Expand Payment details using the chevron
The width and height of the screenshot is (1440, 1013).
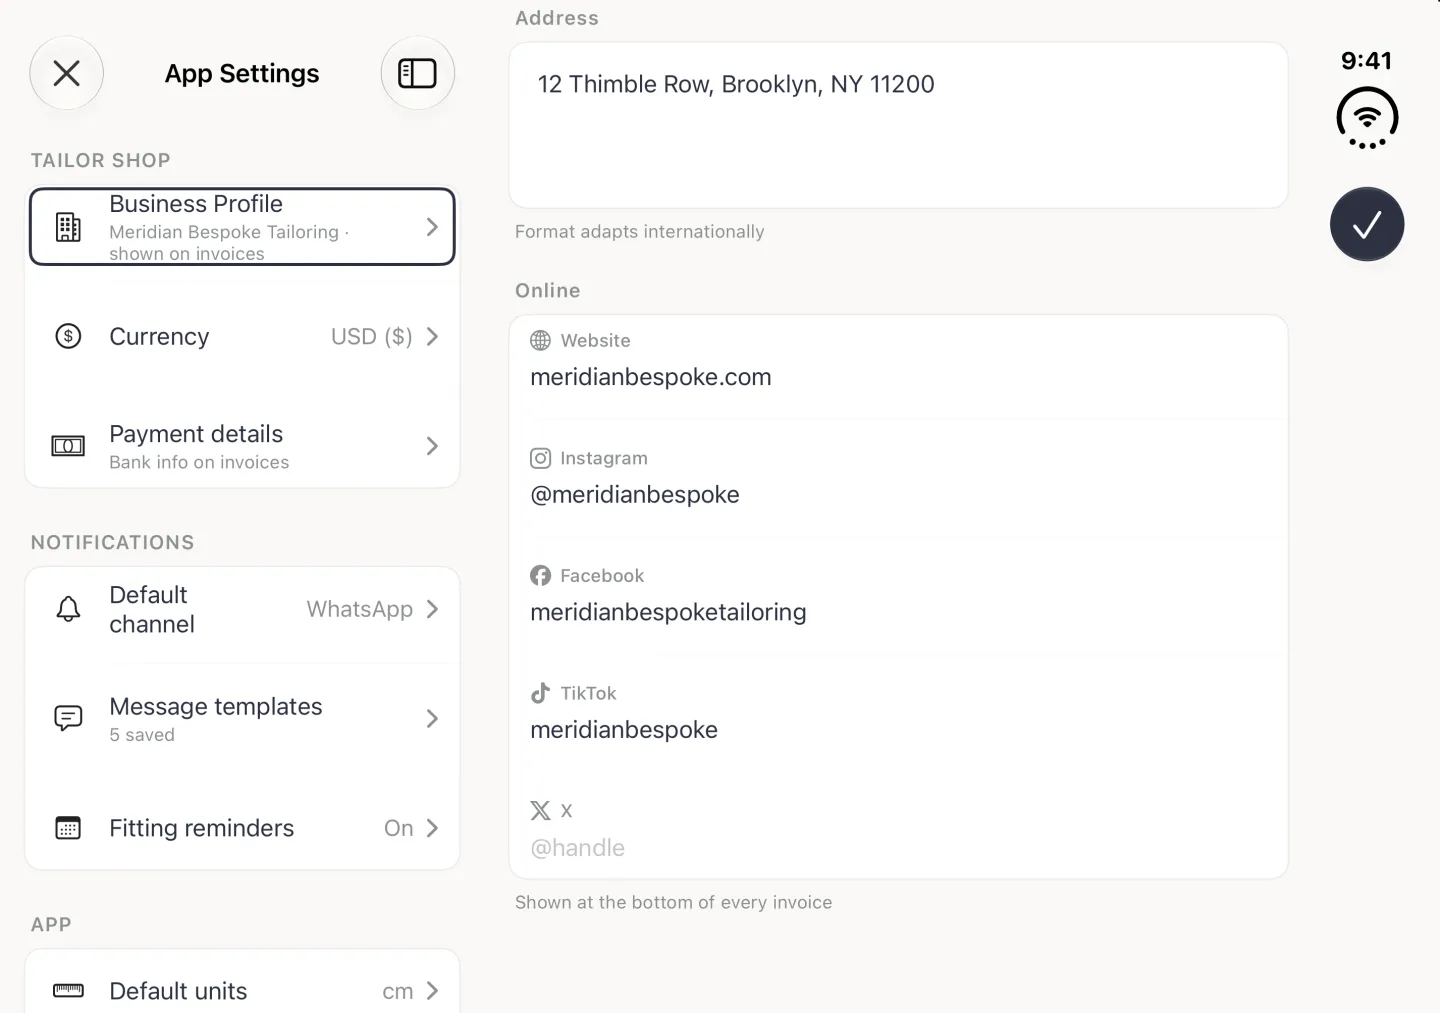coord(432,446)
